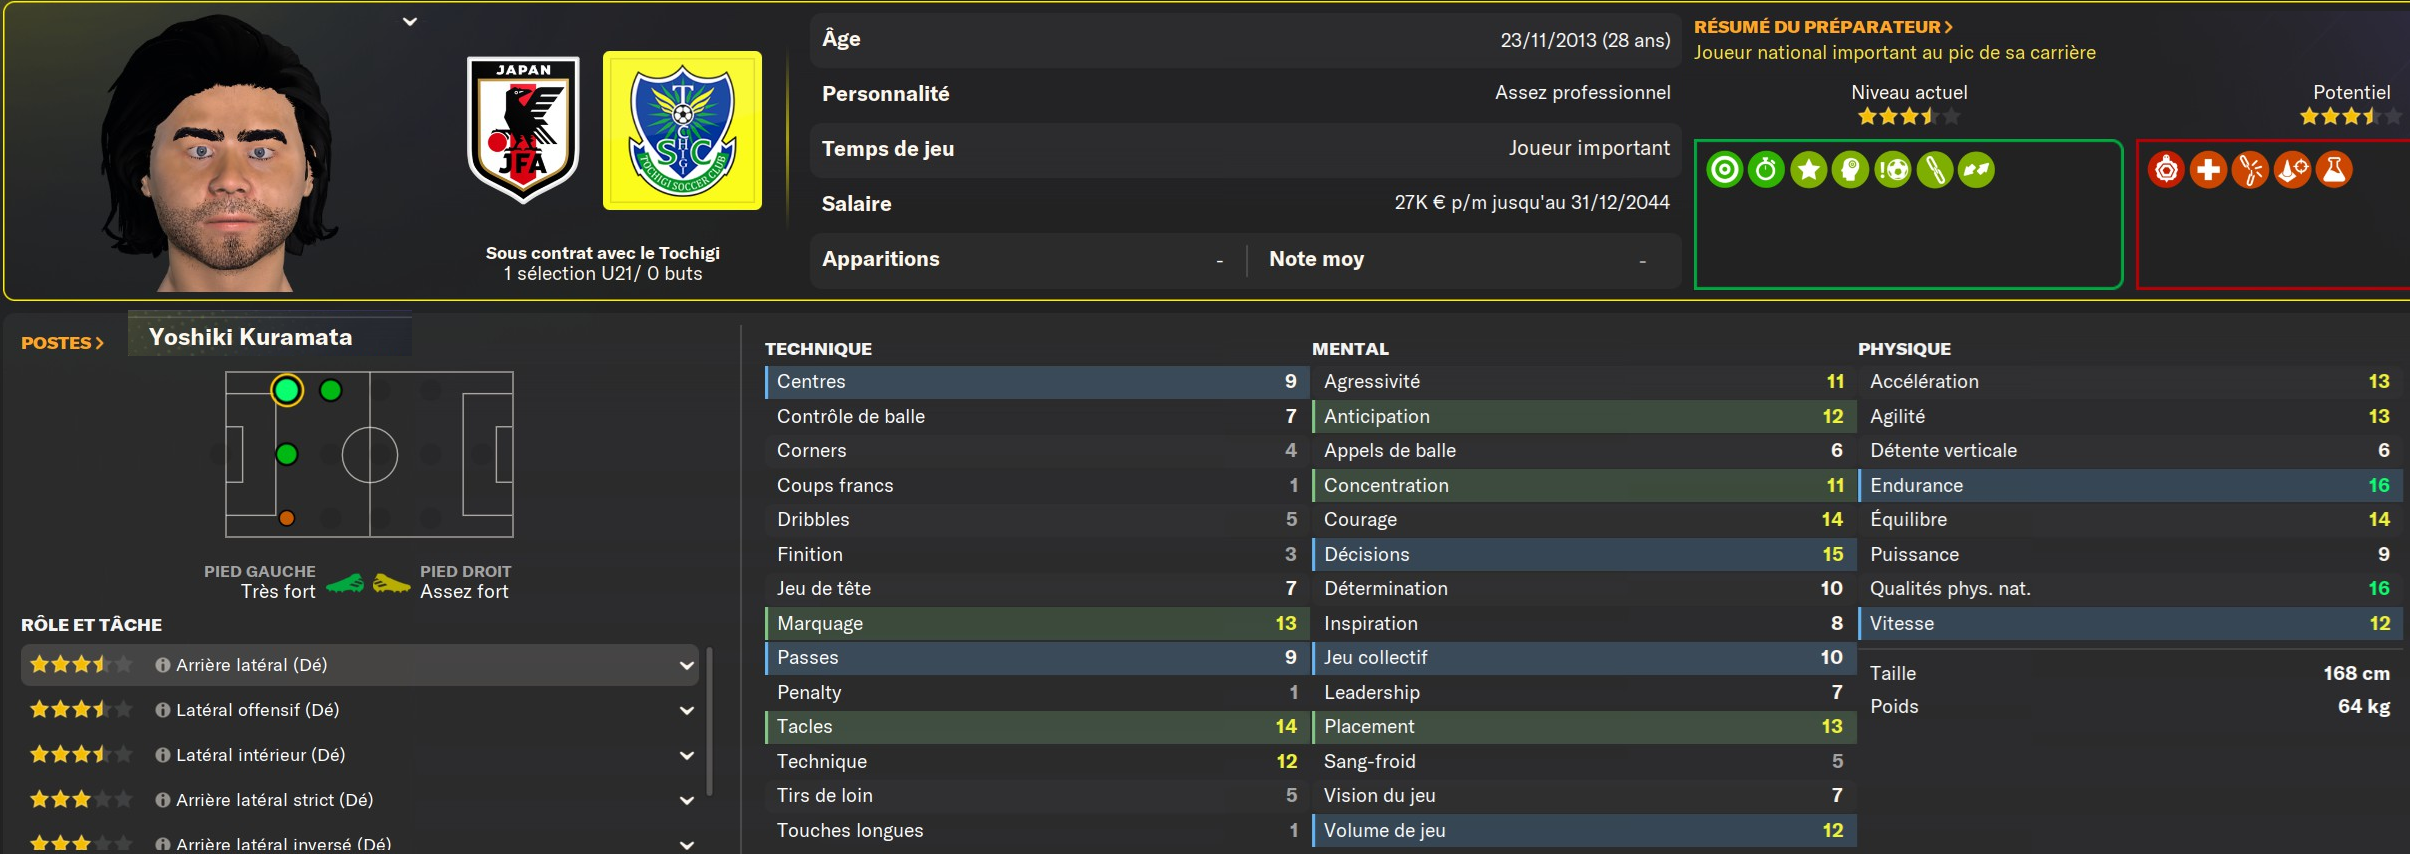
Task: Click the star icon in strengths box
Action: (x=1808, y=170)
